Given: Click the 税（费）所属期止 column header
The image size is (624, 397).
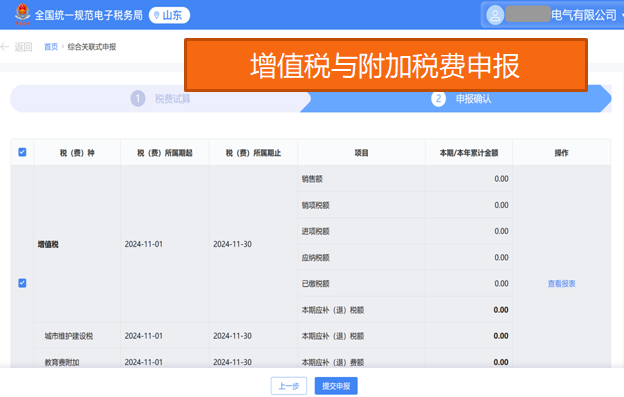Looking at the screenshot, I should pos(254,153).
